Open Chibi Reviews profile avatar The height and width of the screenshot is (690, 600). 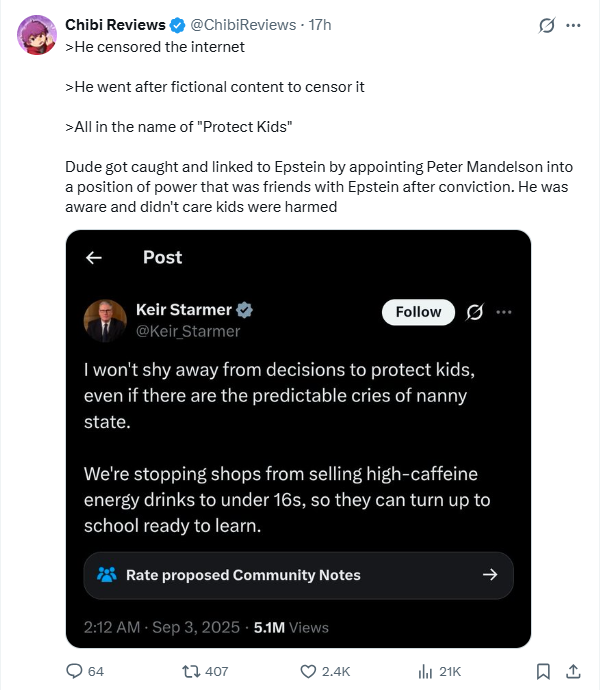37,34
